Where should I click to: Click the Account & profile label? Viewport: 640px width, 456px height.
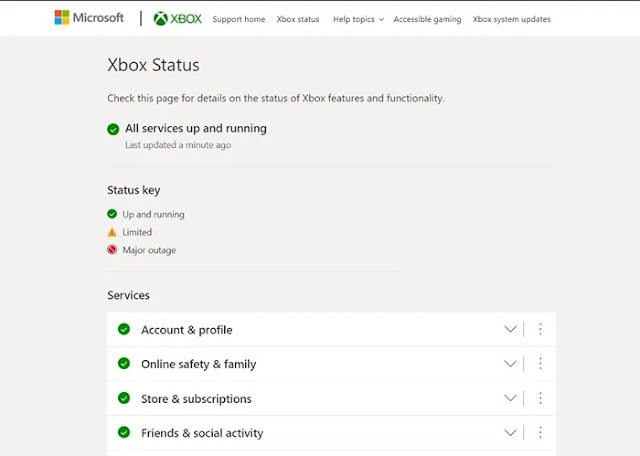(x=187, y=330)
